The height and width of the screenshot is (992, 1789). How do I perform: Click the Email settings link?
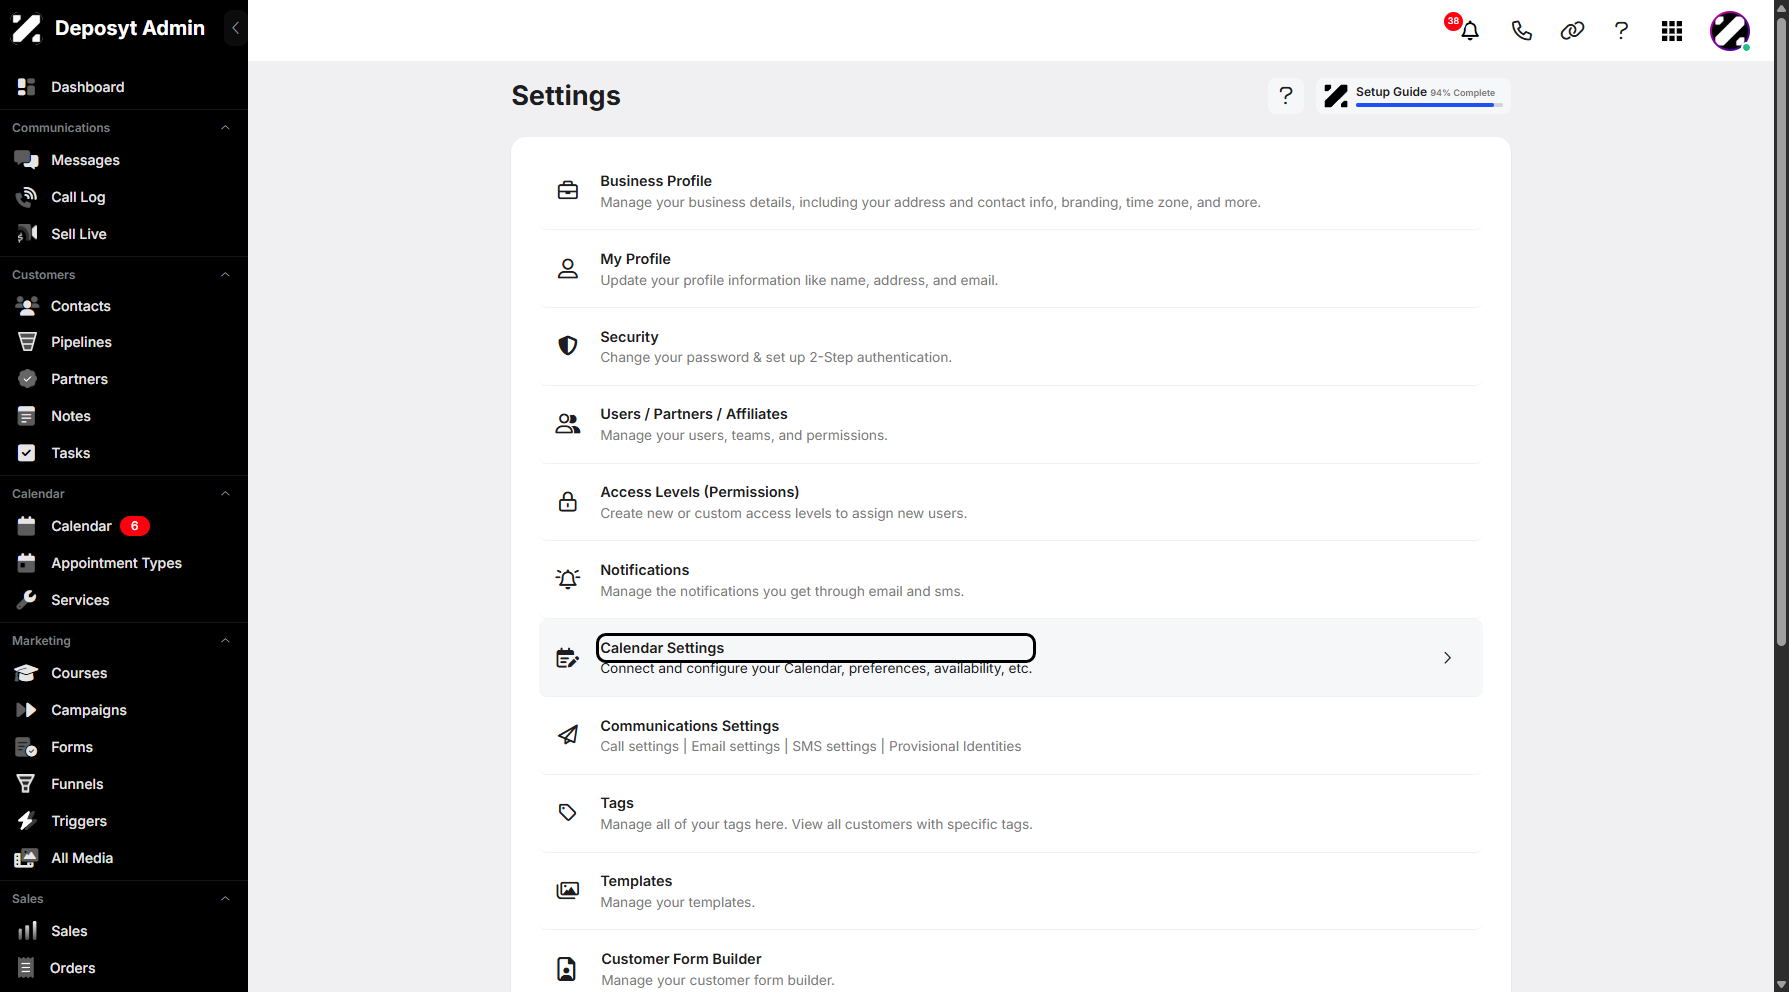pyautogui.click(x=735, y=746)
